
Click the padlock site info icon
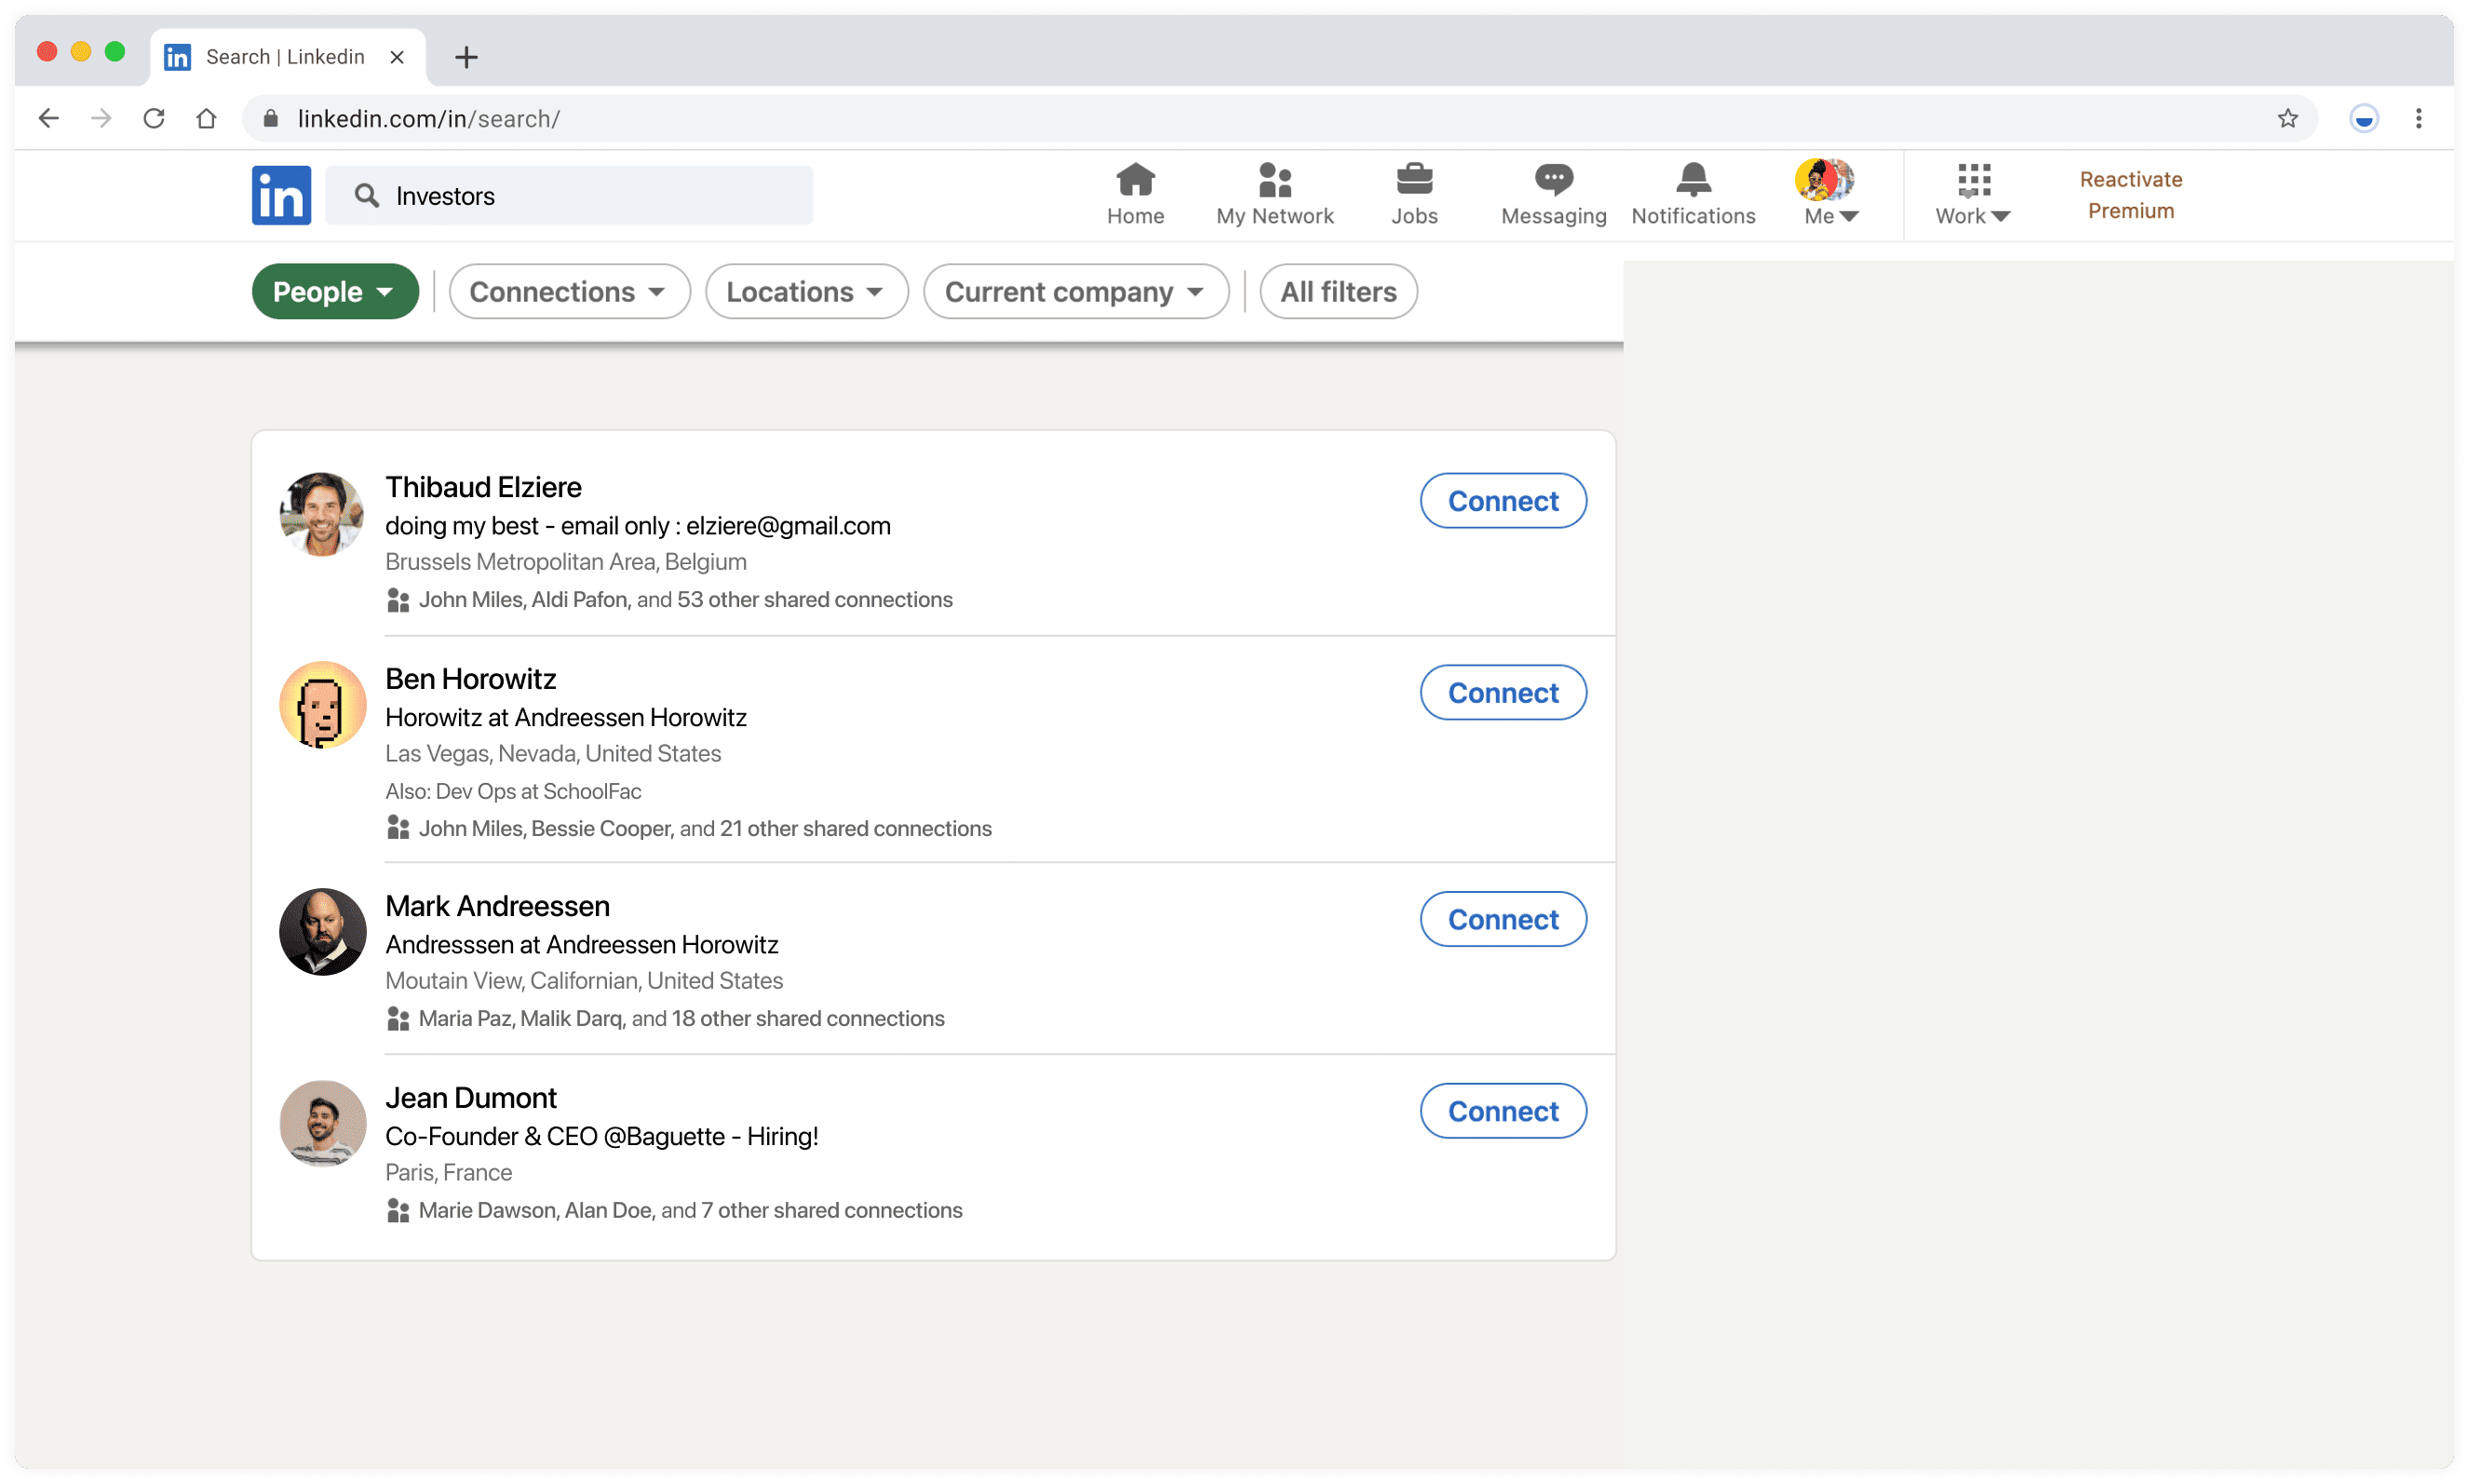click(270, 118)
